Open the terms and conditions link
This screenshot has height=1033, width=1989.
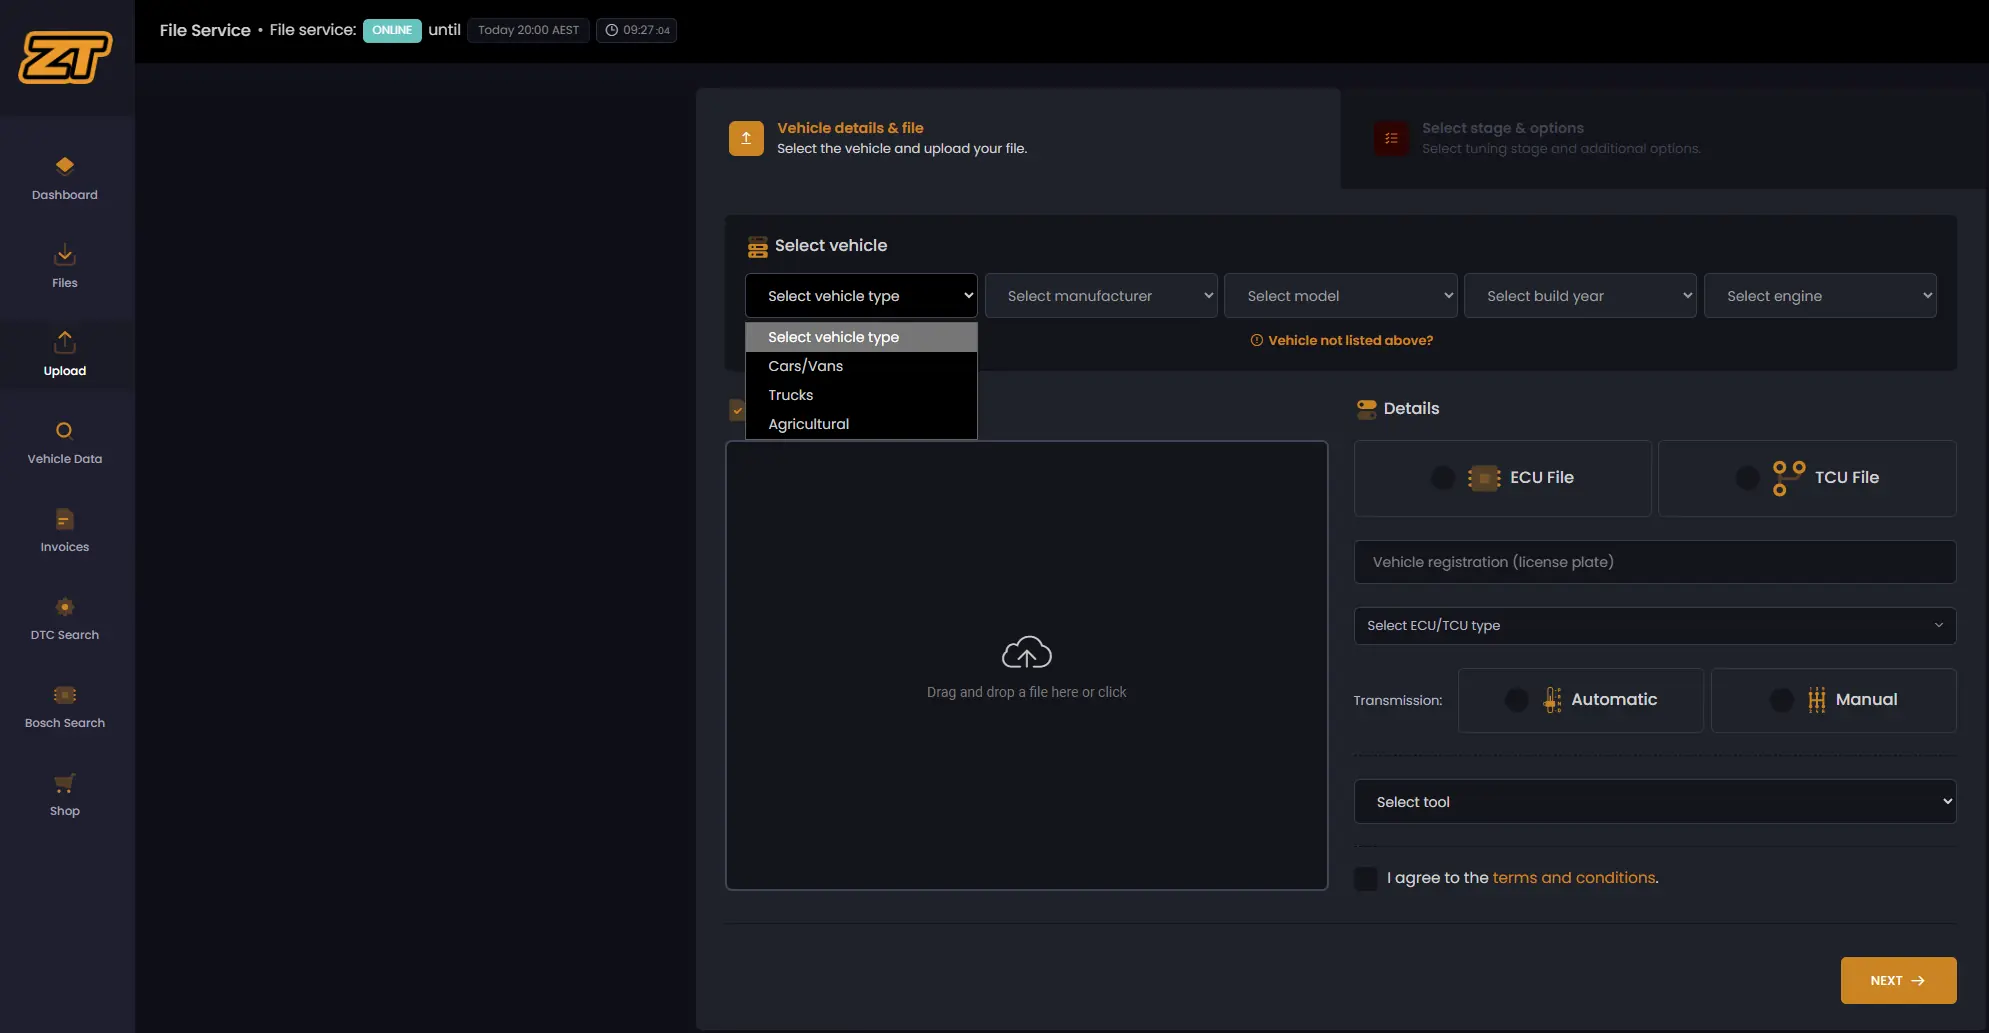pos(1574,878)
